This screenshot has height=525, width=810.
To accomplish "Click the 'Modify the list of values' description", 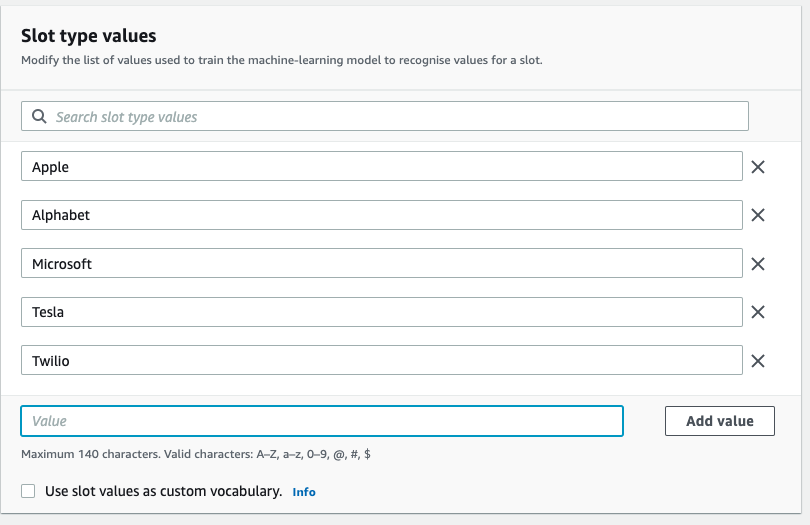I will (x=282, y=60).
